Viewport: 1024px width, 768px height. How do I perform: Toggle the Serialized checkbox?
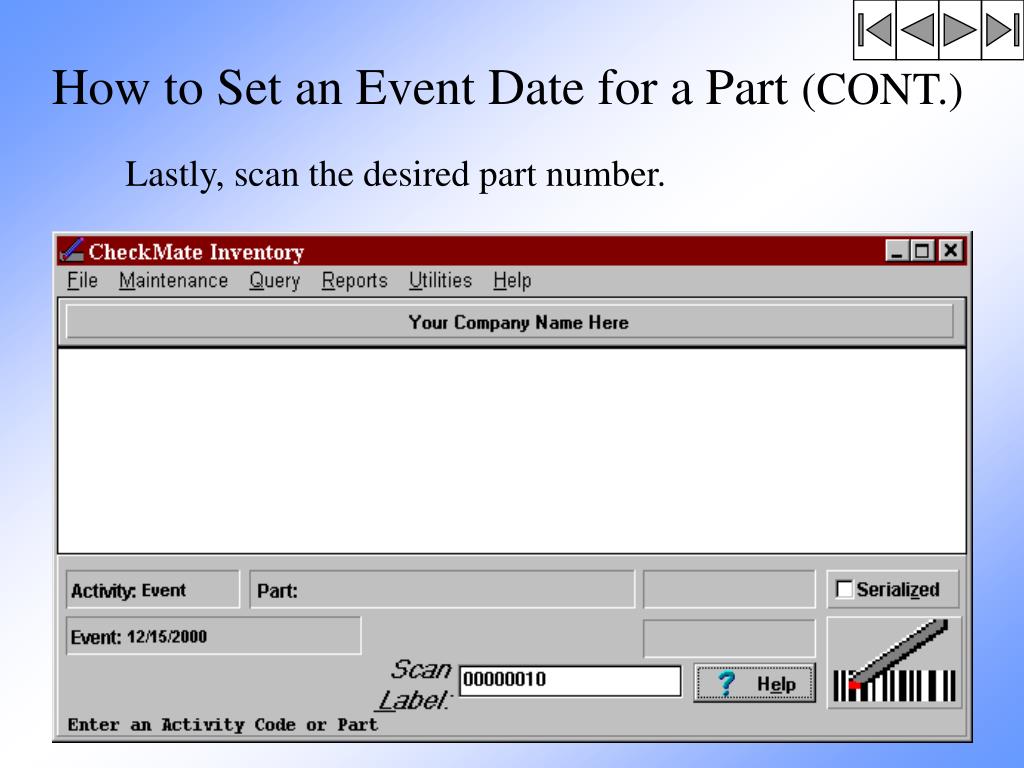point(844,589)
